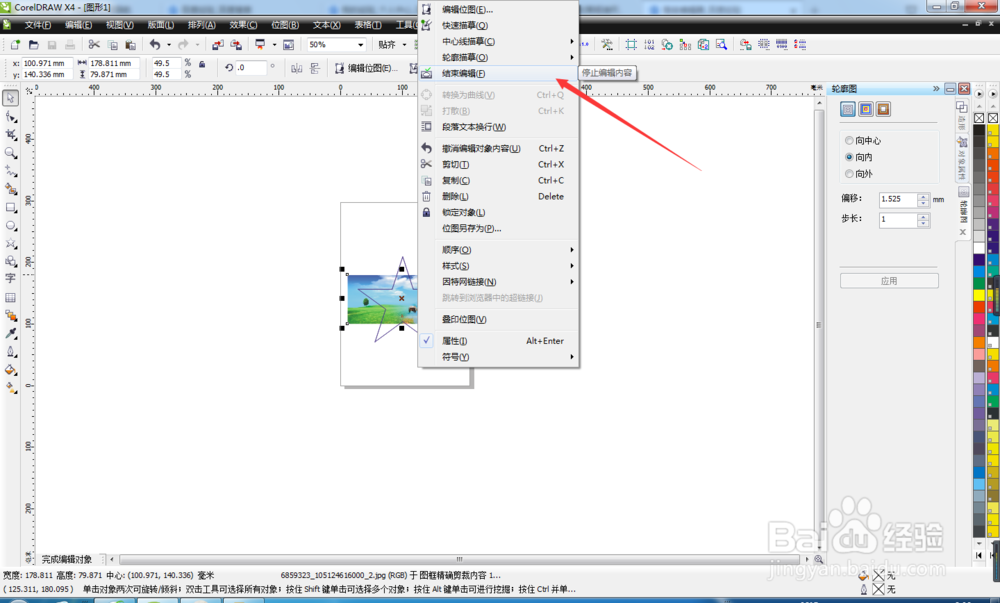This screenshot has width=1000, height=603.
Task: Collapse the 轮廓图 docker with » chevron
Action: click(936, 89)
